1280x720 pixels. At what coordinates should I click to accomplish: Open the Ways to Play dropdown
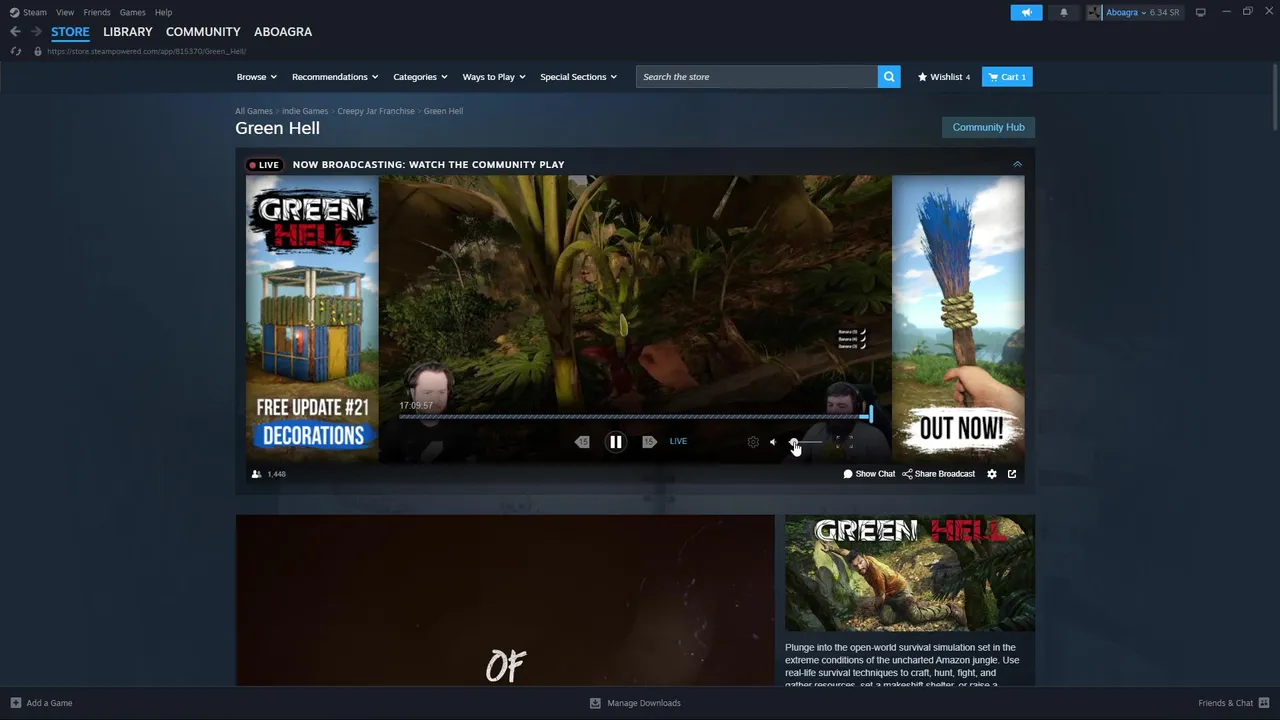[494, 77]
